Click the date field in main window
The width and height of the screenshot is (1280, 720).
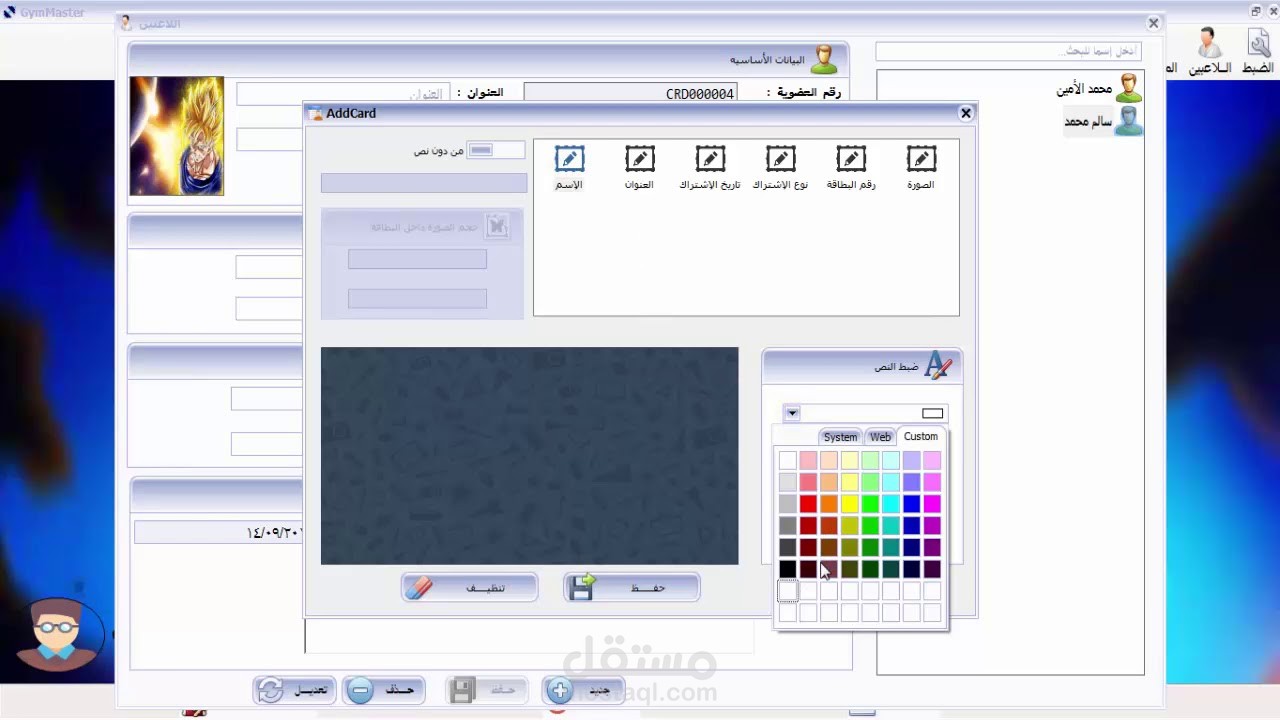[218, 532]
